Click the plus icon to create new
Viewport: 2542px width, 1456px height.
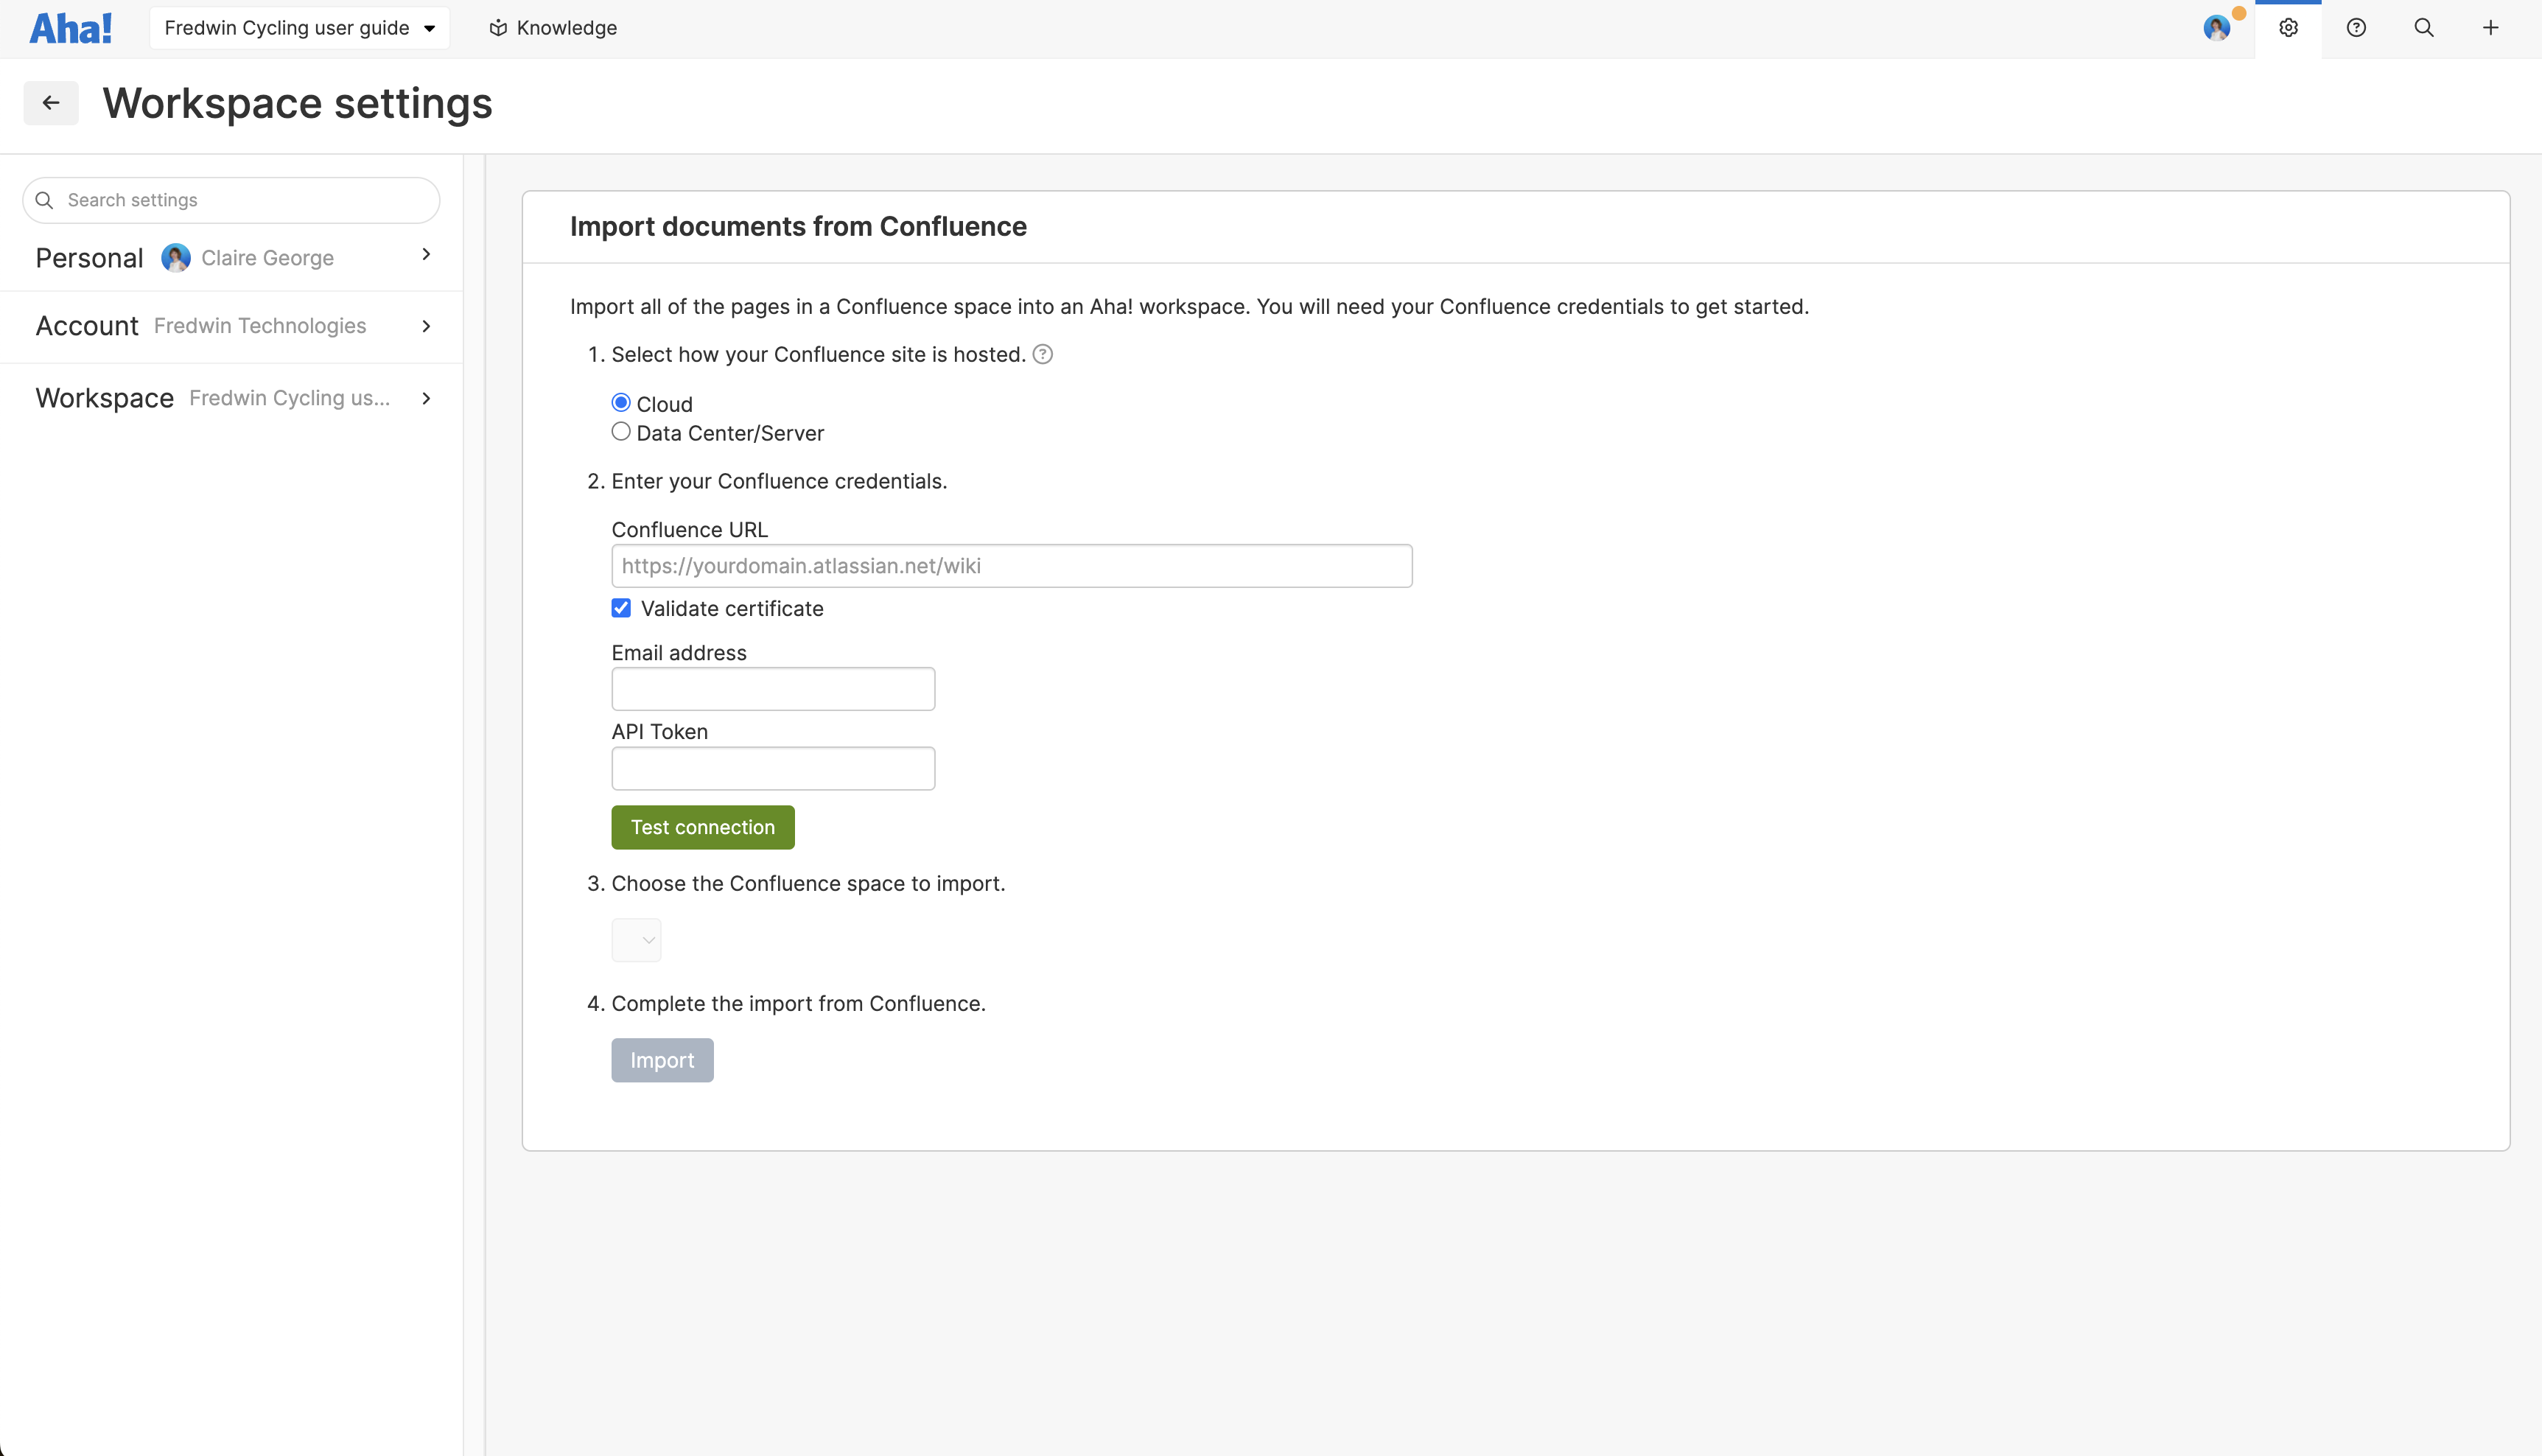pos(2490,27)
